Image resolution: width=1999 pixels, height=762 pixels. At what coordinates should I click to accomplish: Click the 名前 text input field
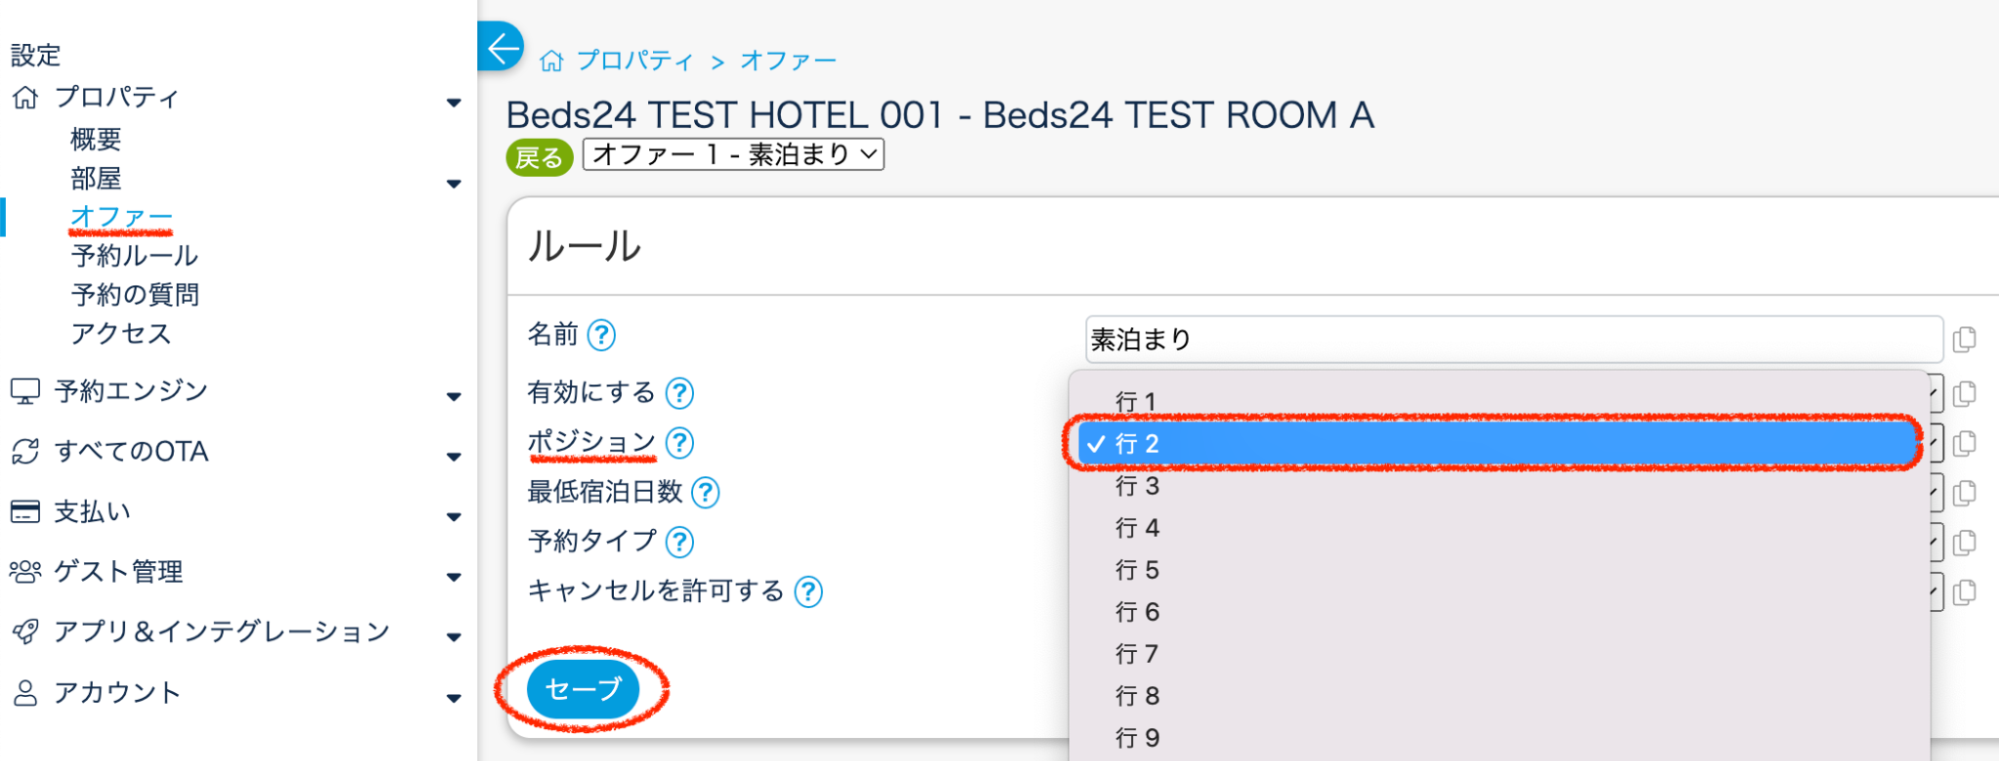pyautogui.click(x=1513, y=340)
